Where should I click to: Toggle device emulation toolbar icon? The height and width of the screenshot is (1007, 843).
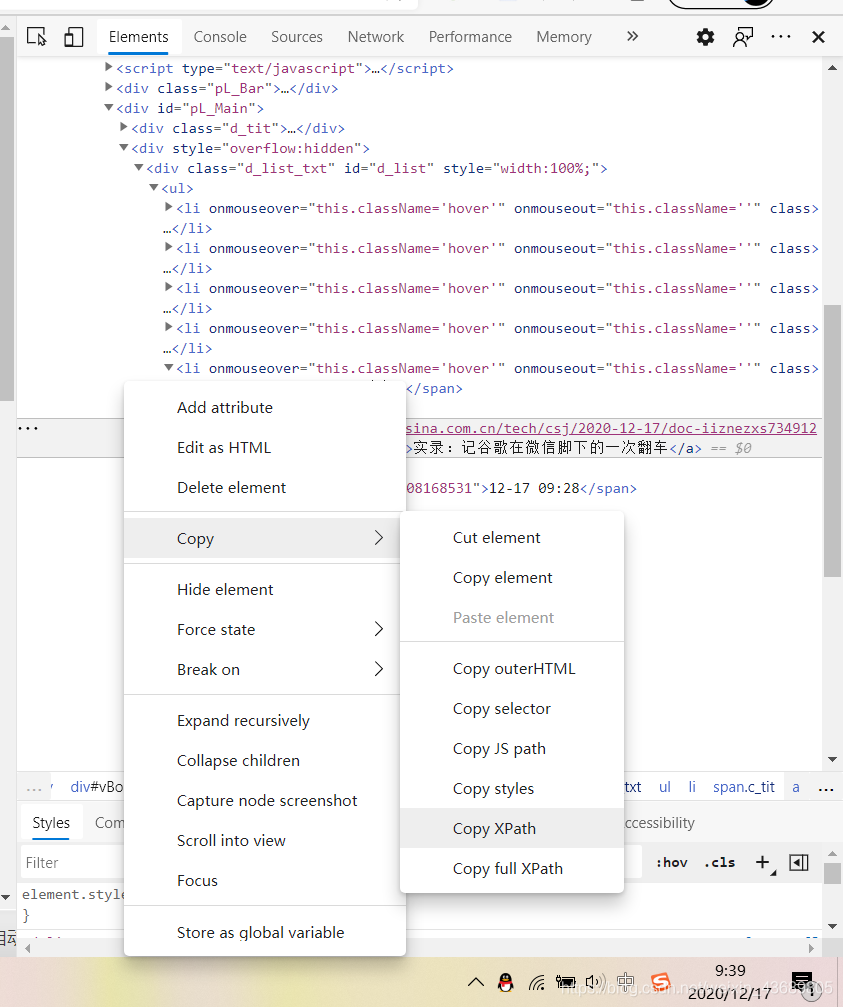74,37
